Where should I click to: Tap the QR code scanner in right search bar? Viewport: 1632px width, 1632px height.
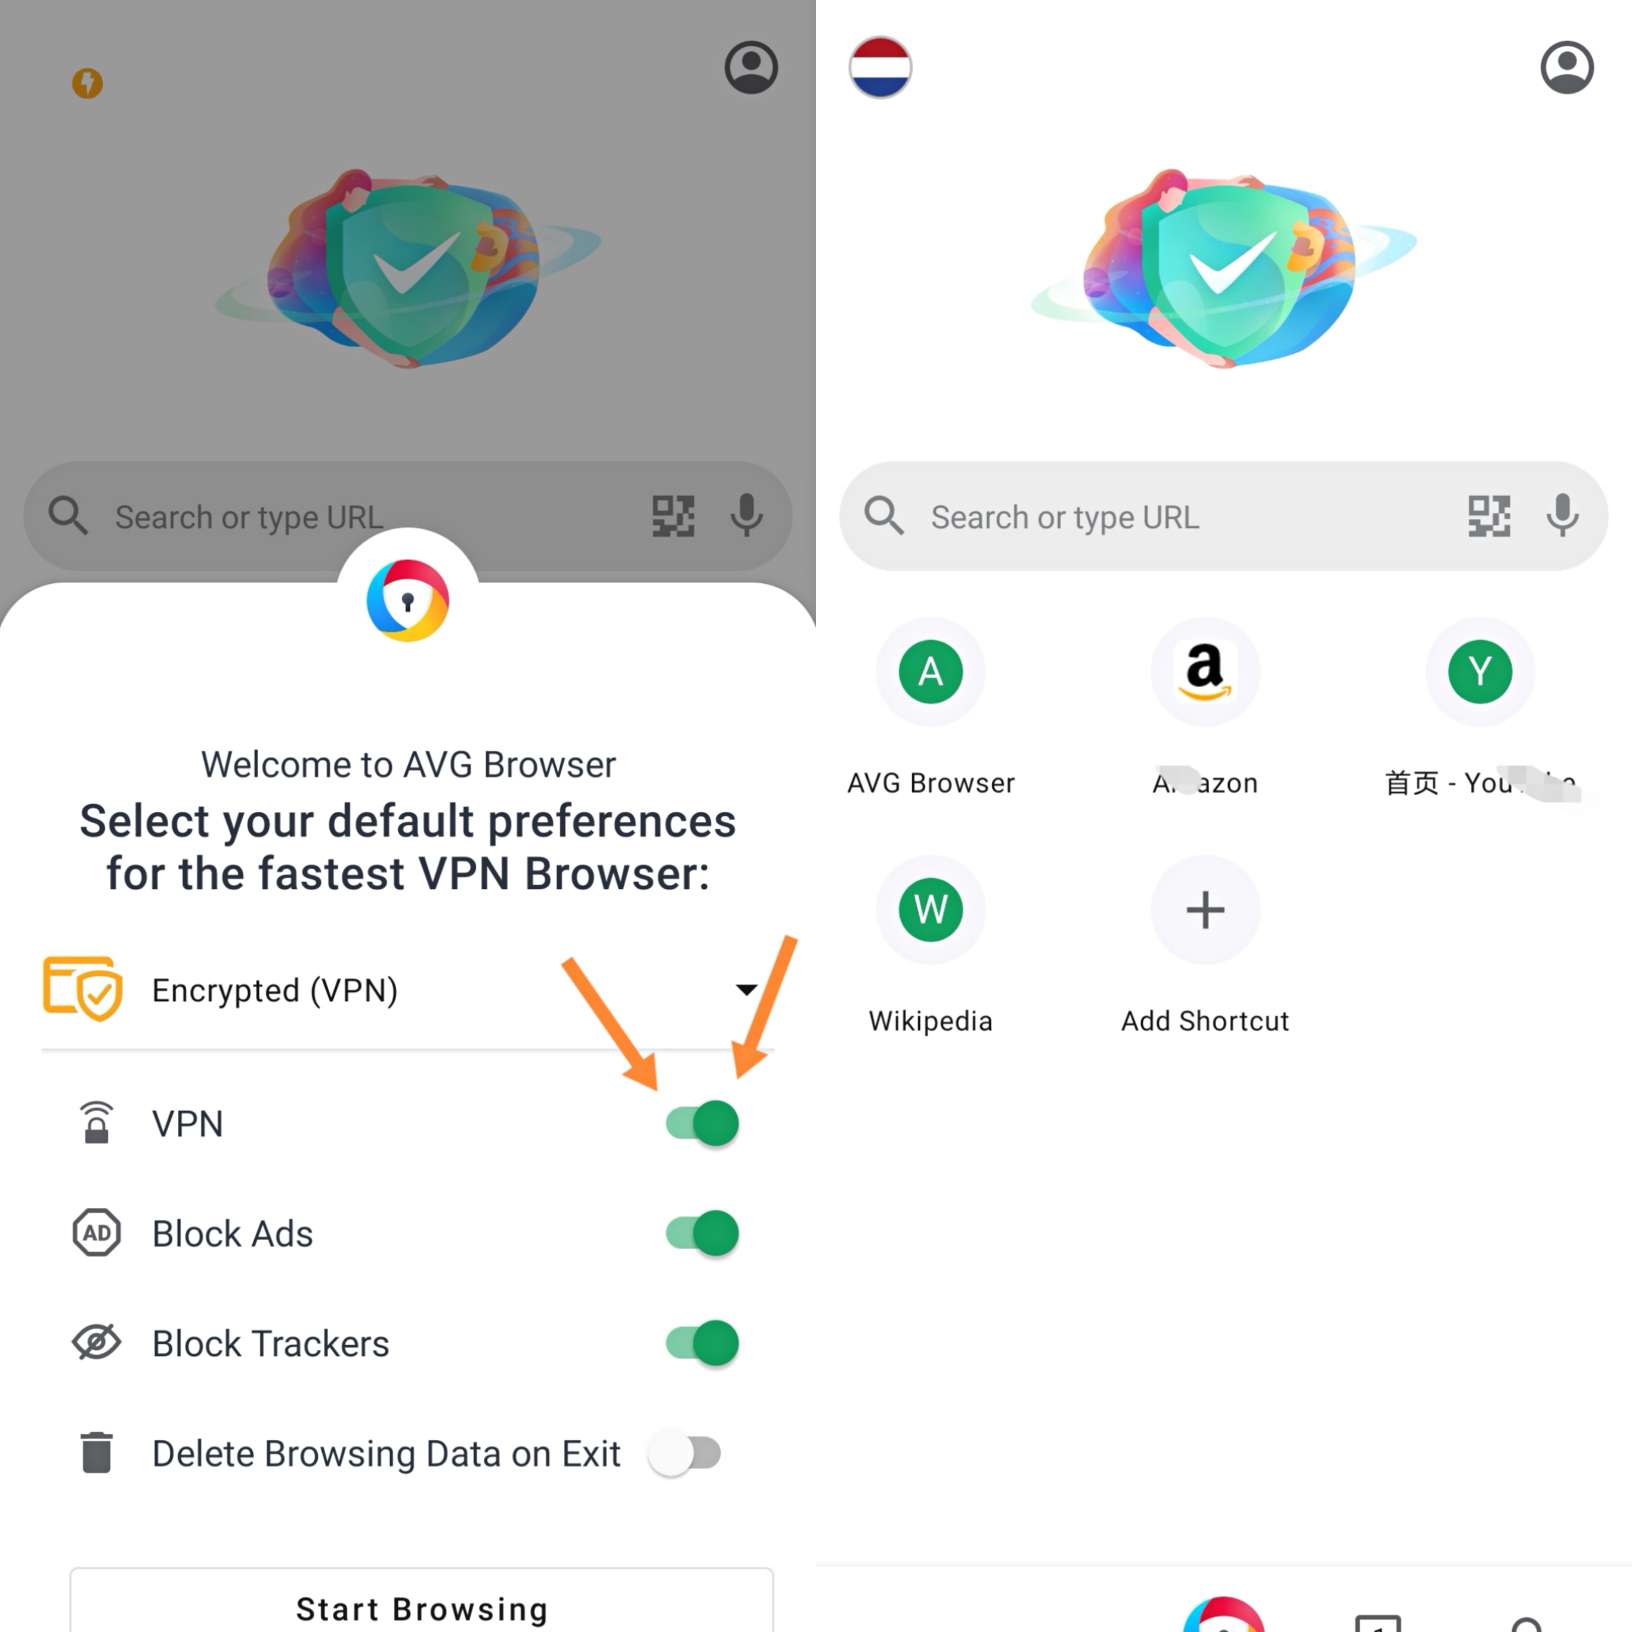[x=1488, y=516]
